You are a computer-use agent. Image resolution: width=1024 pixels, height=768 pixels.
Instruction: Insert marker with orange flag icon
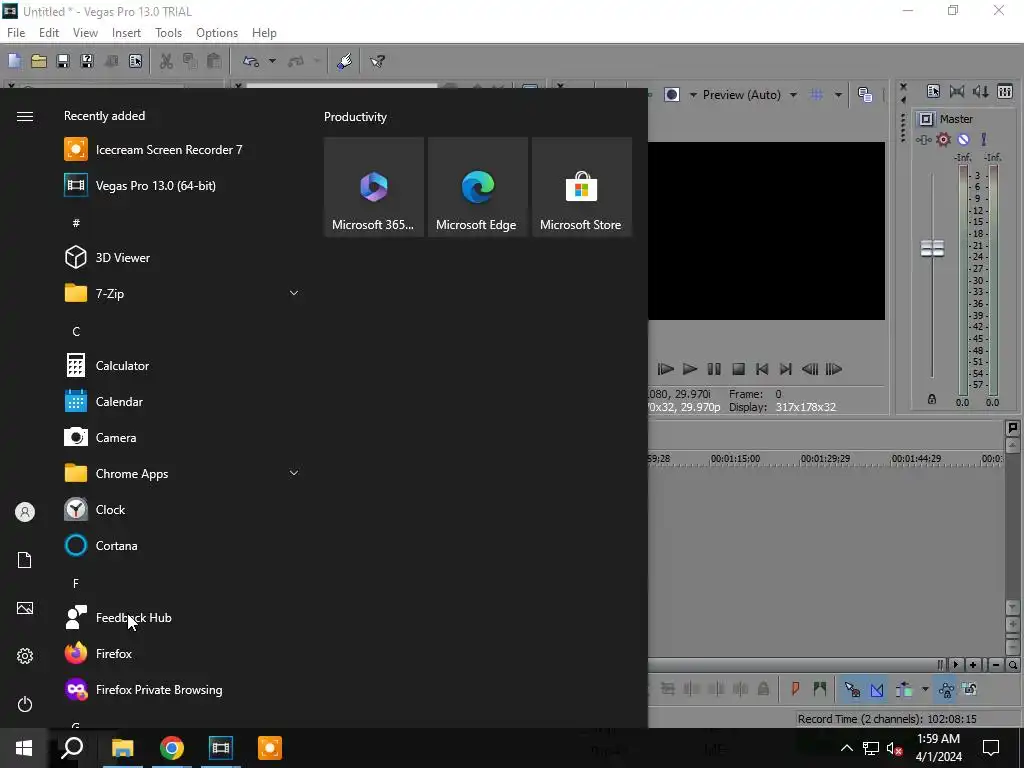pyautogui.click(x=795, y=689)
